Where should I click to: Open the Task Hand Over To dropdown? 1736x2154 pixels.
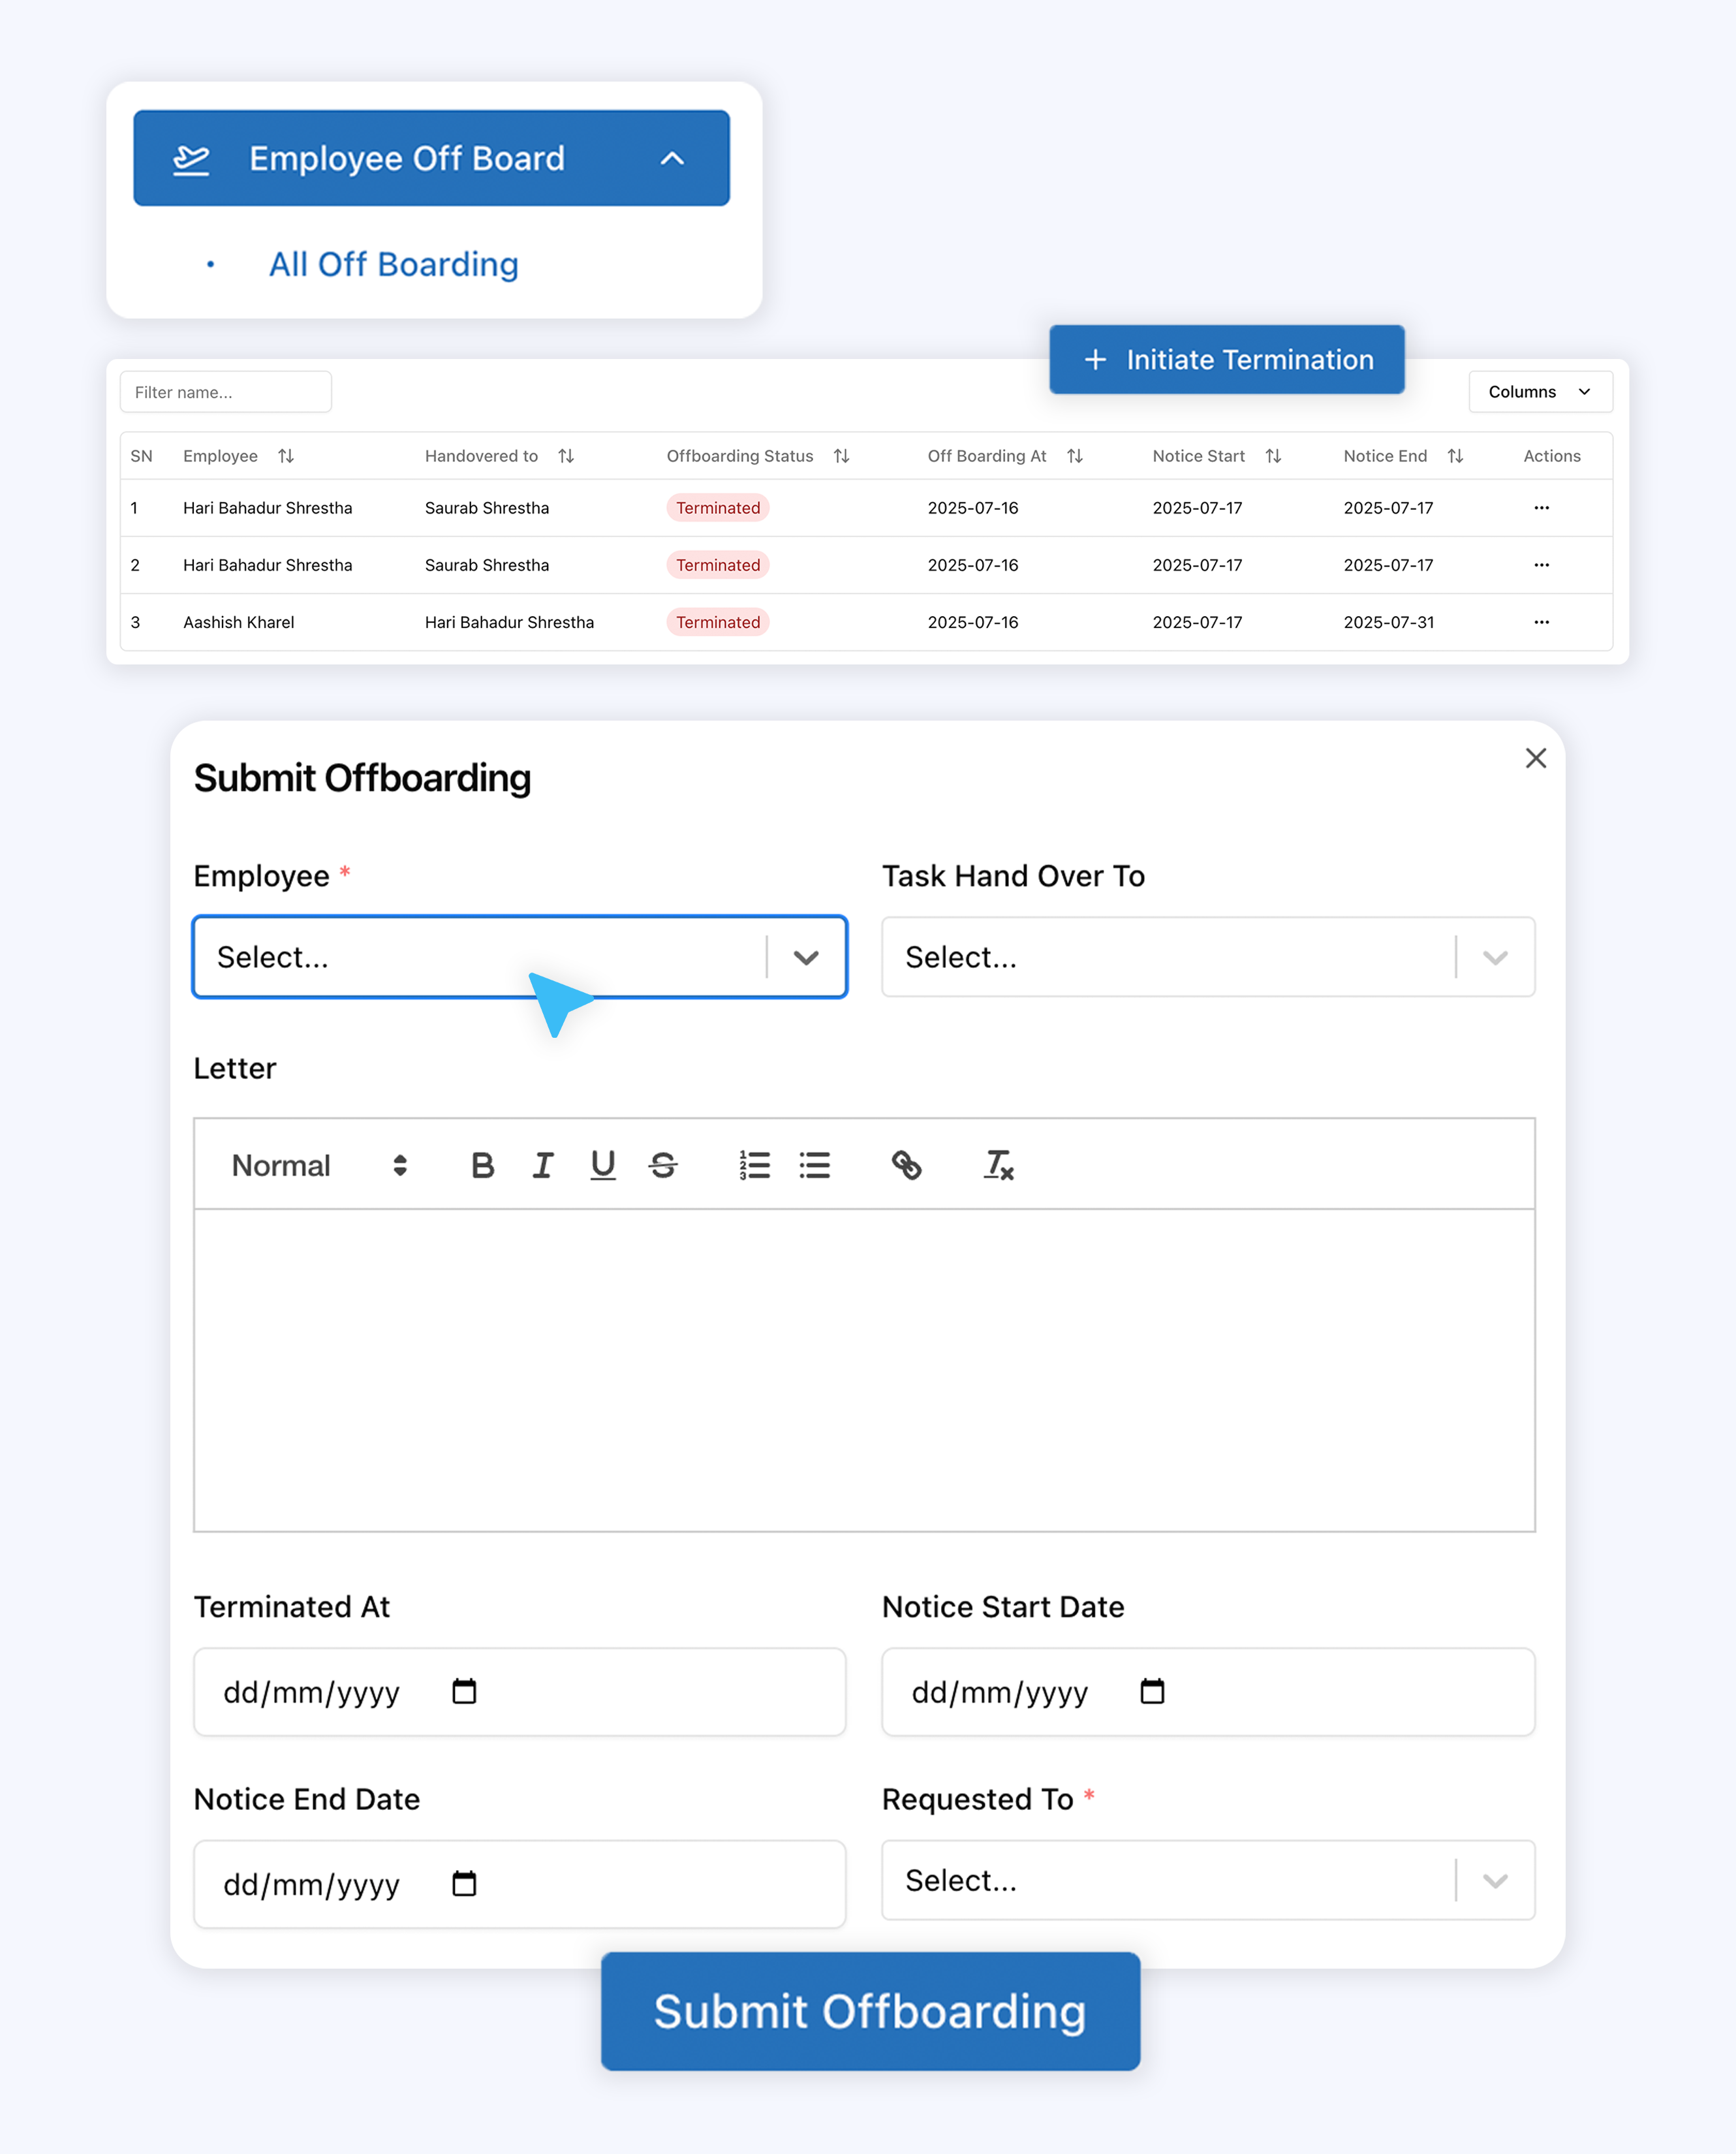pyautogui.click(x=1207, y=957)
